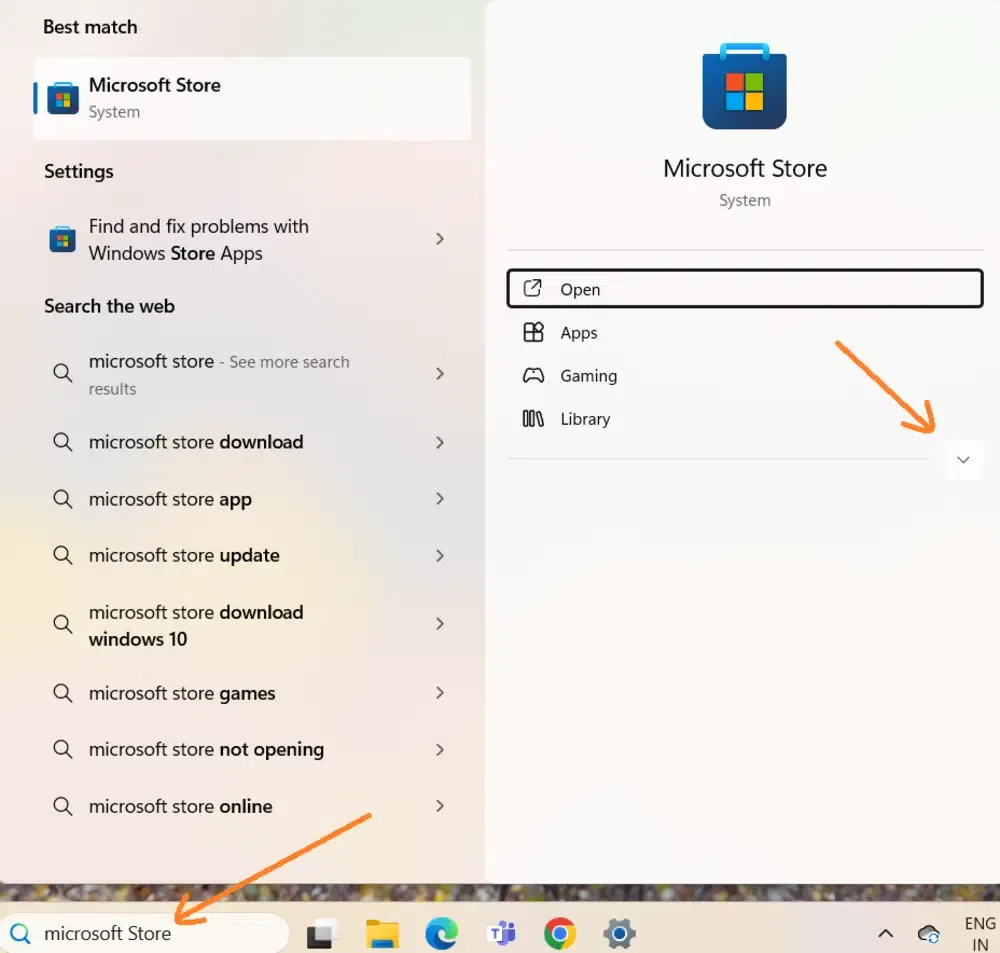
Task: Choose 'microsoft store online' web suggestion
Action: click(x=252, y=806)
